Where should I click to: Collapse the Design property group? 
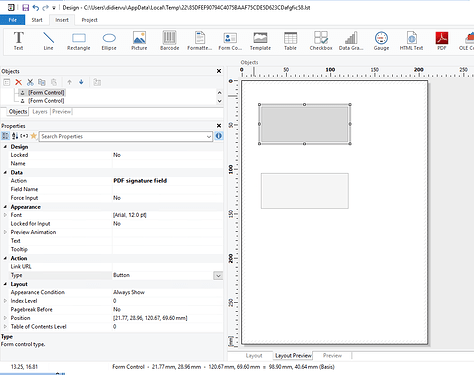5,147
